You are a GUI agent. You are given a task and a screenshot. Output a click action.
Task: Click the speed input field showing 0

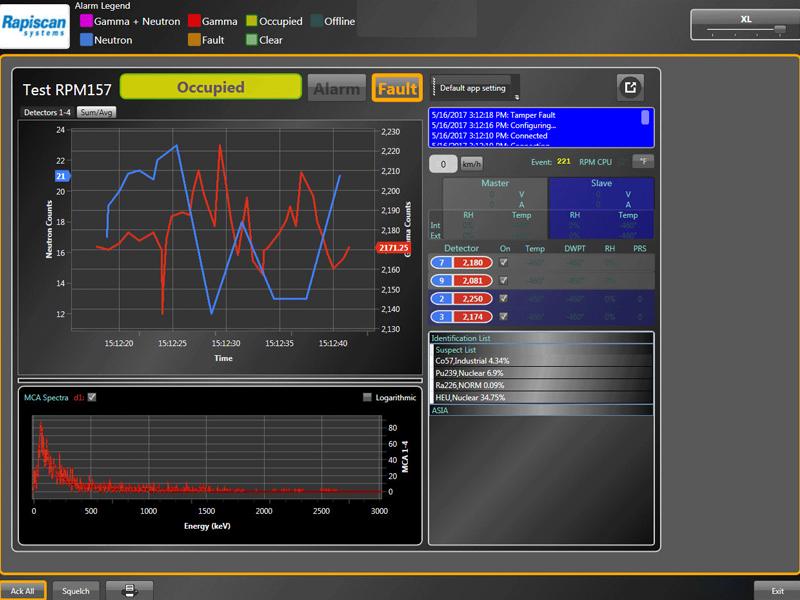point(443,163)
